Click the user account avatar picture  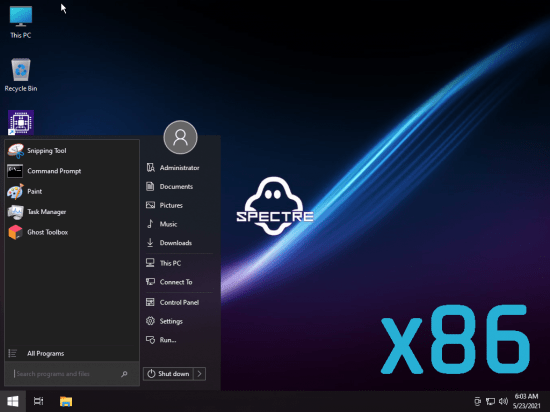(x=180, y=137)
